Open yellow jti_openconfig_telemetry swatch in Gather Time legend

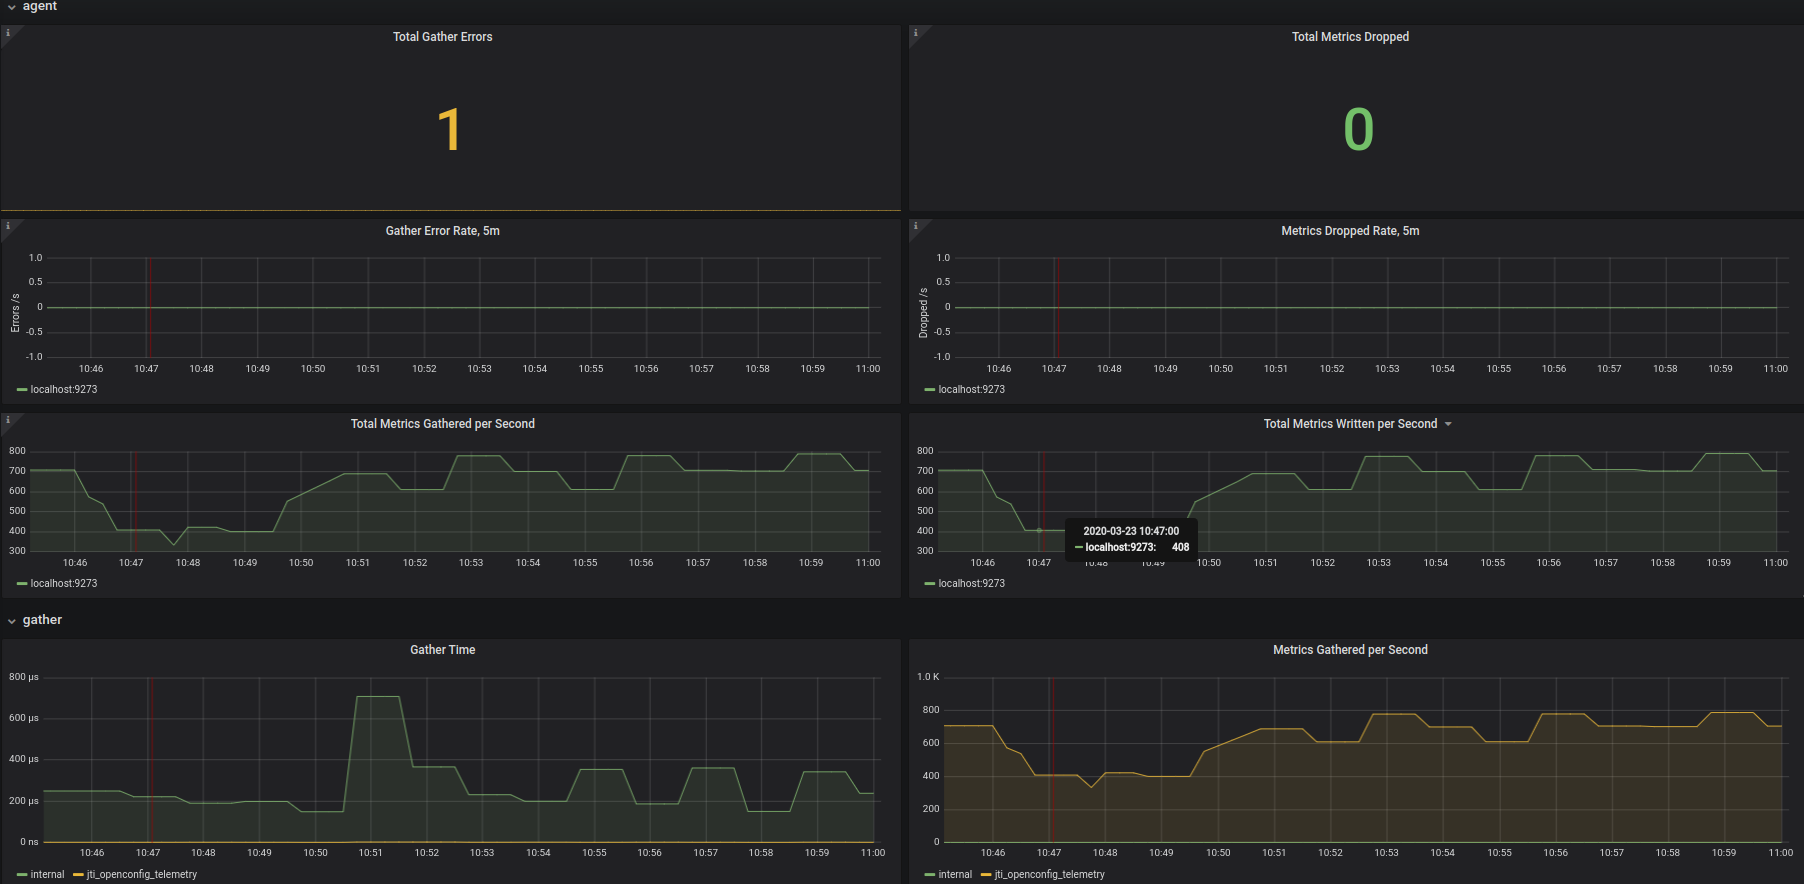(x=78, y=875)
